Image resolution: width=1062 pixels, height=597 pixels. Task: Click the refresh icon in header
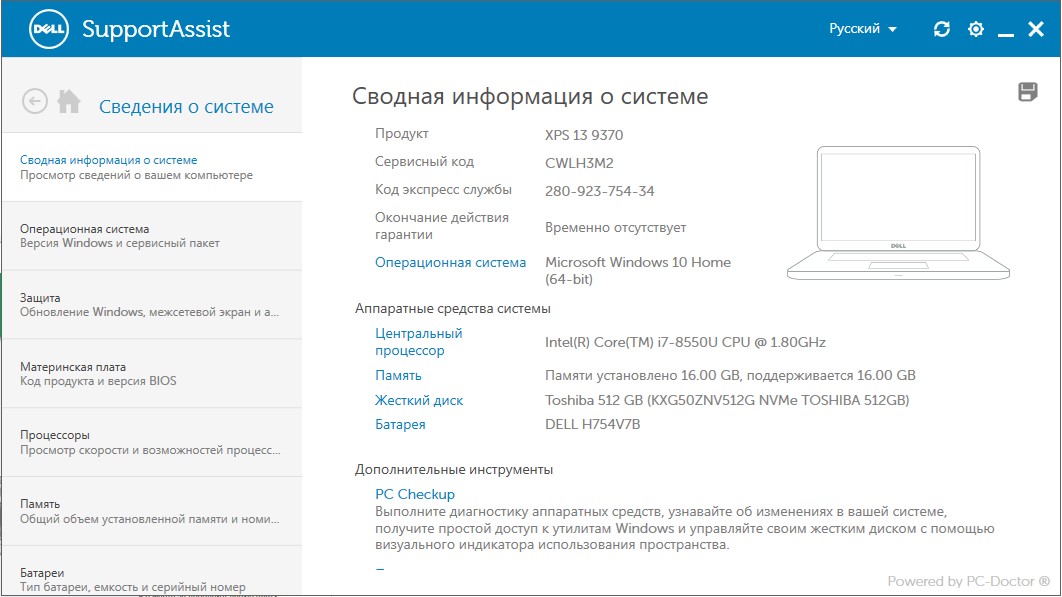pos(941,28)
